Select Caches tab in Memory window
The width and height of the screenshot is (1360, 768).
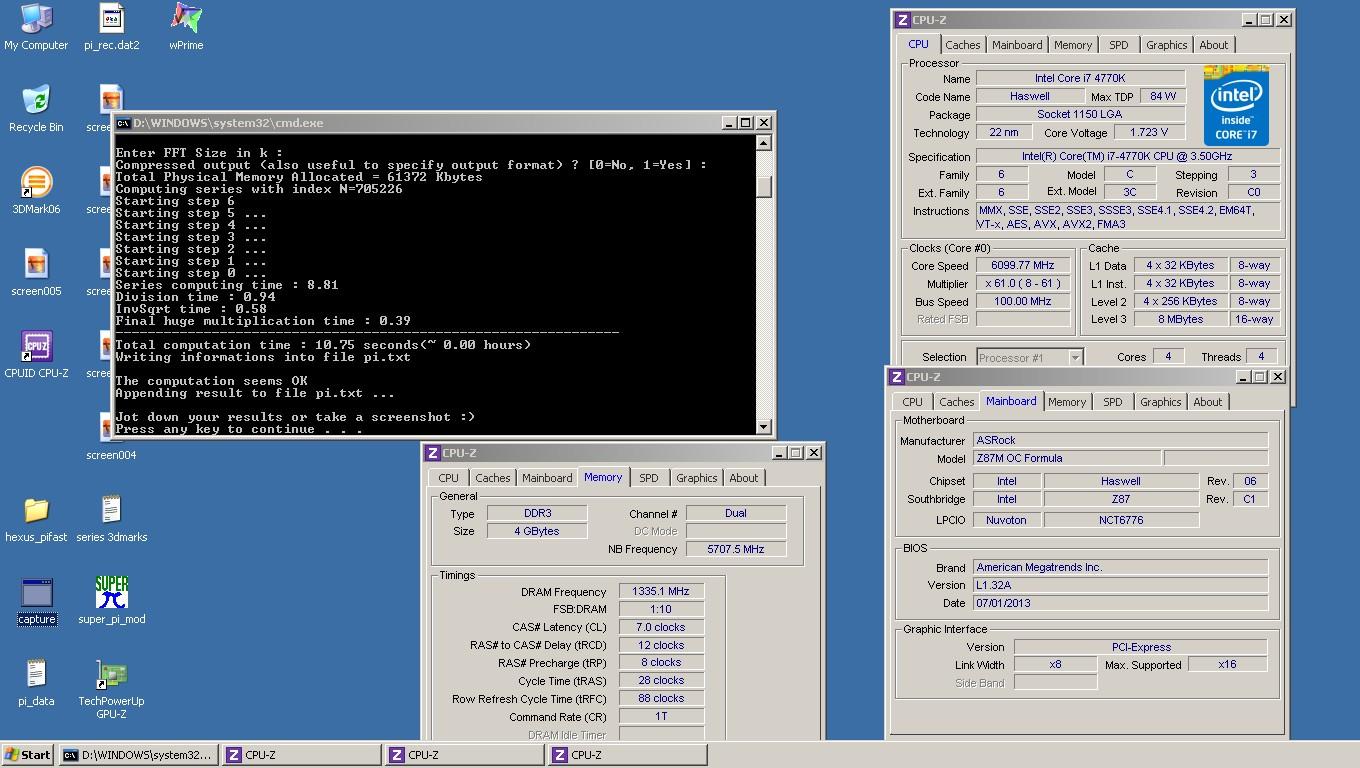coord(492,478)
